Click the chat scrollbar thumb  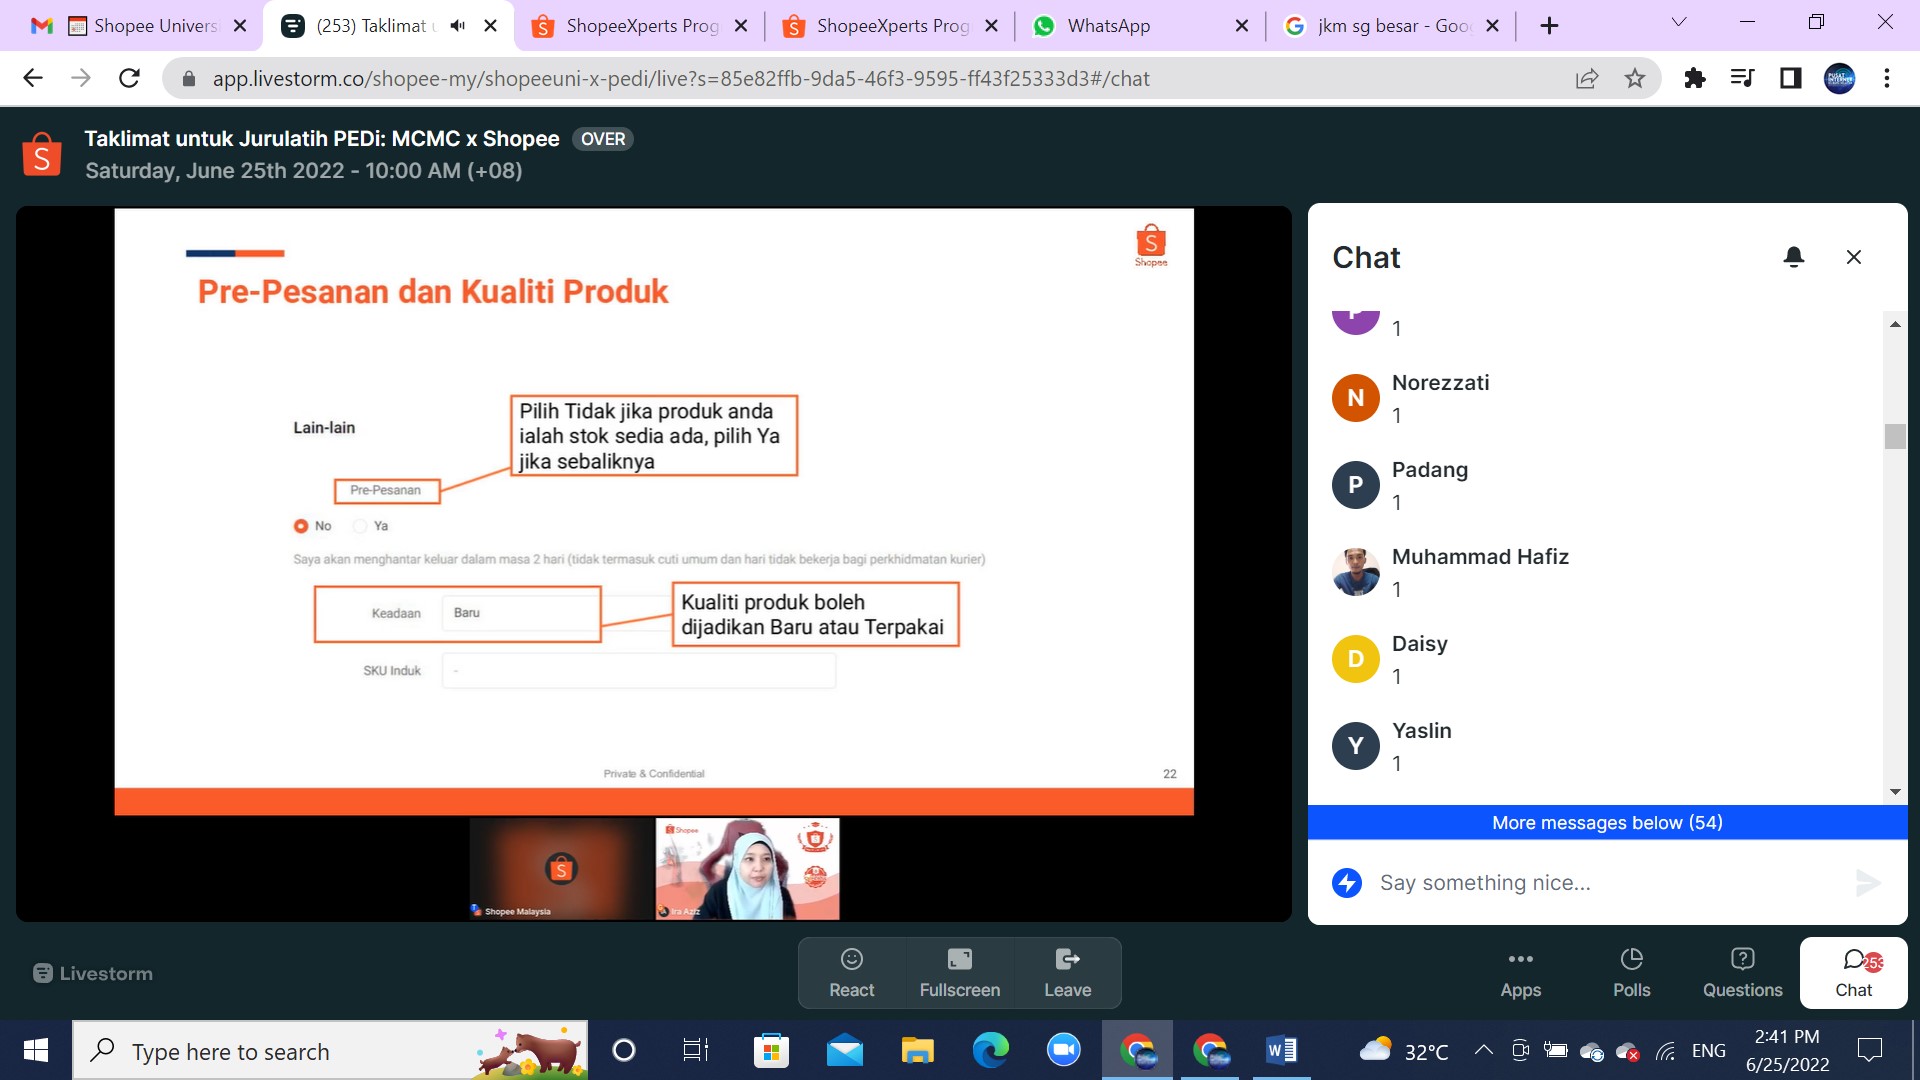tap(1895, 436)
